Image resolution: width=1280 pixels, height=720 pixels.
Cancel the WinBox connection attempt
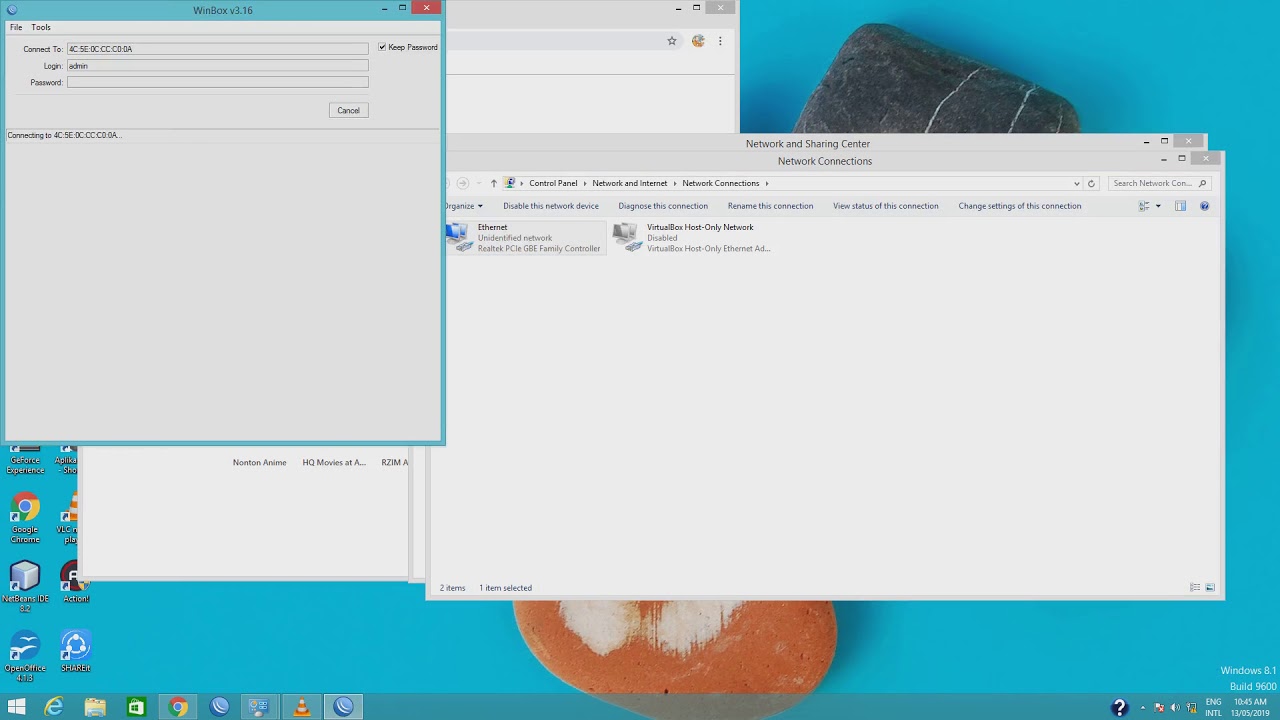click(348, 110)
